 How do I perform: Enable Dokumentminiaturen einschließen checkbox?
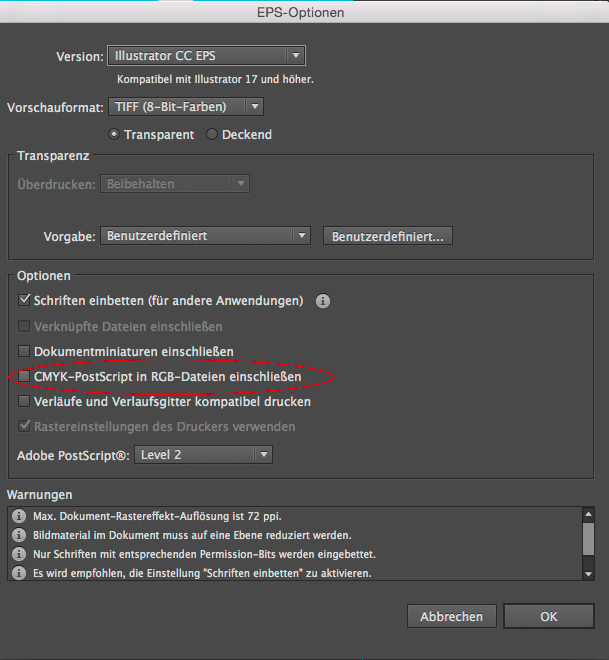tap(25, 351)
